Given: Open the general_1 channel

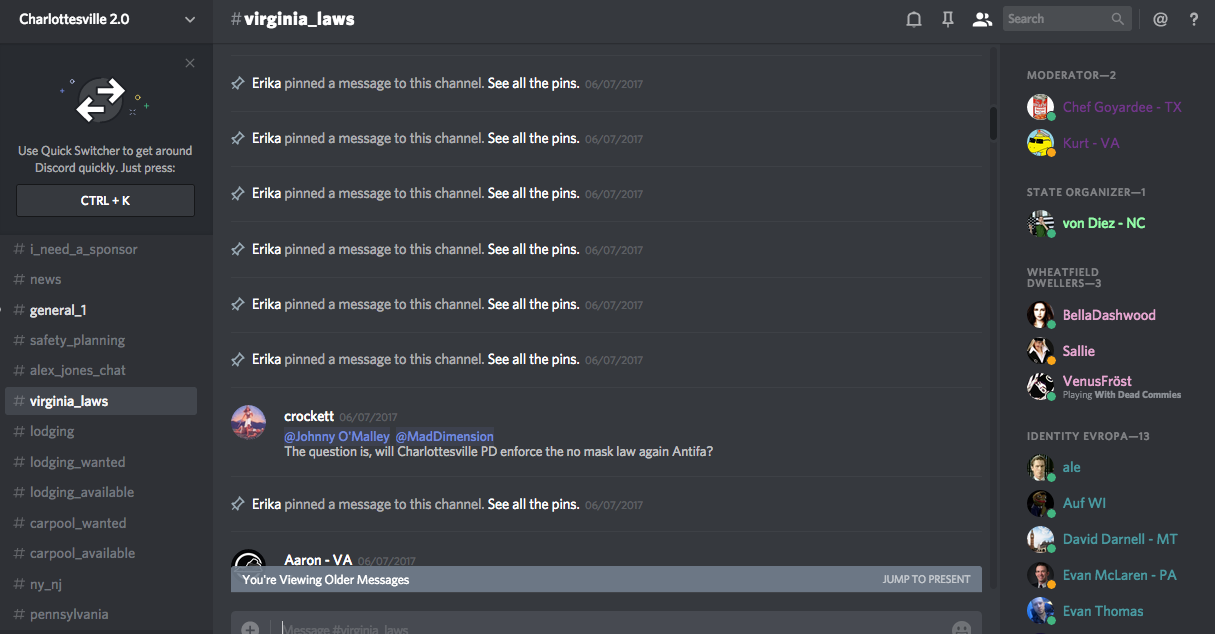Looking at the screenshot, I should [x=58, y=310].
